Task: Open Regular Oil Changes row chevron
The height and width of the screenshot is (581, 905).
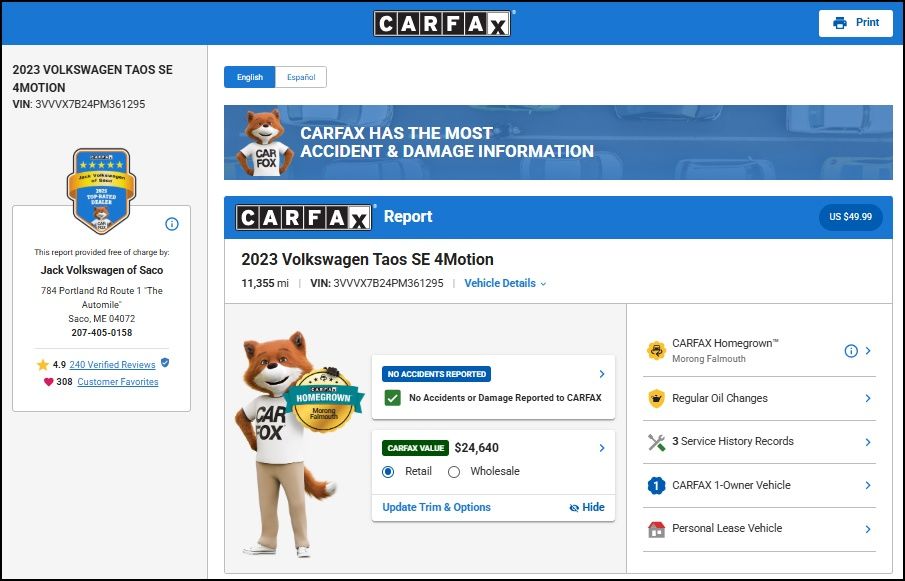Action: click(868, 398)
